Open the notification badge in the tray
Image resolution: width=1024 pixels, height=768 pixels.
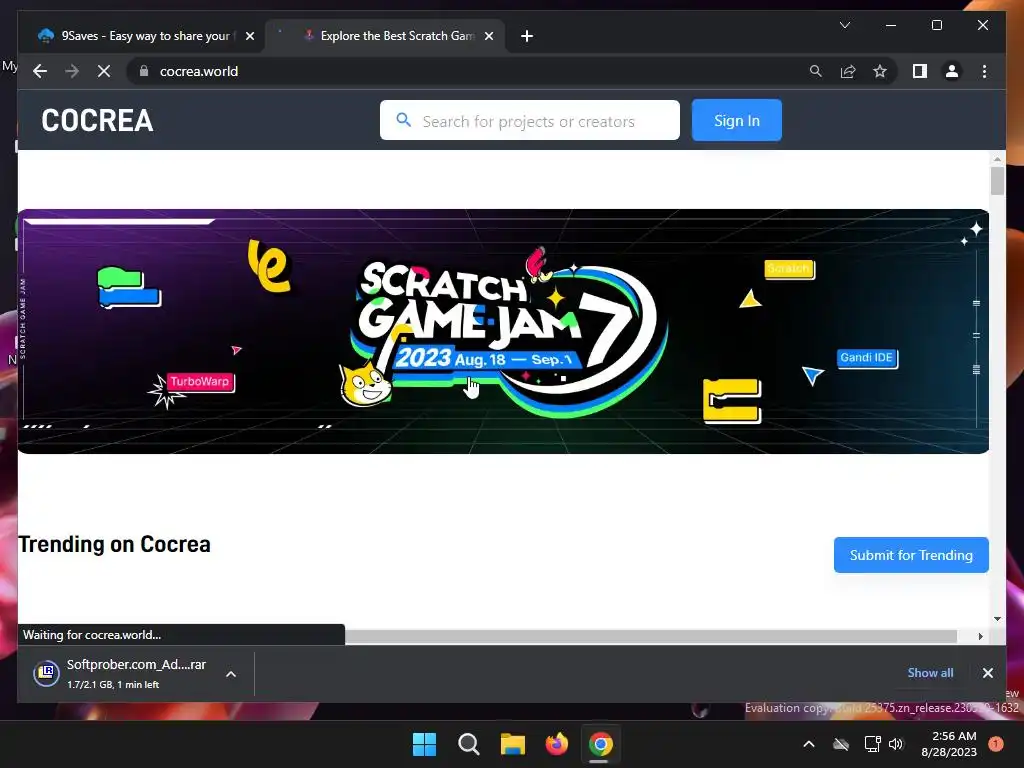coord(996,744)
